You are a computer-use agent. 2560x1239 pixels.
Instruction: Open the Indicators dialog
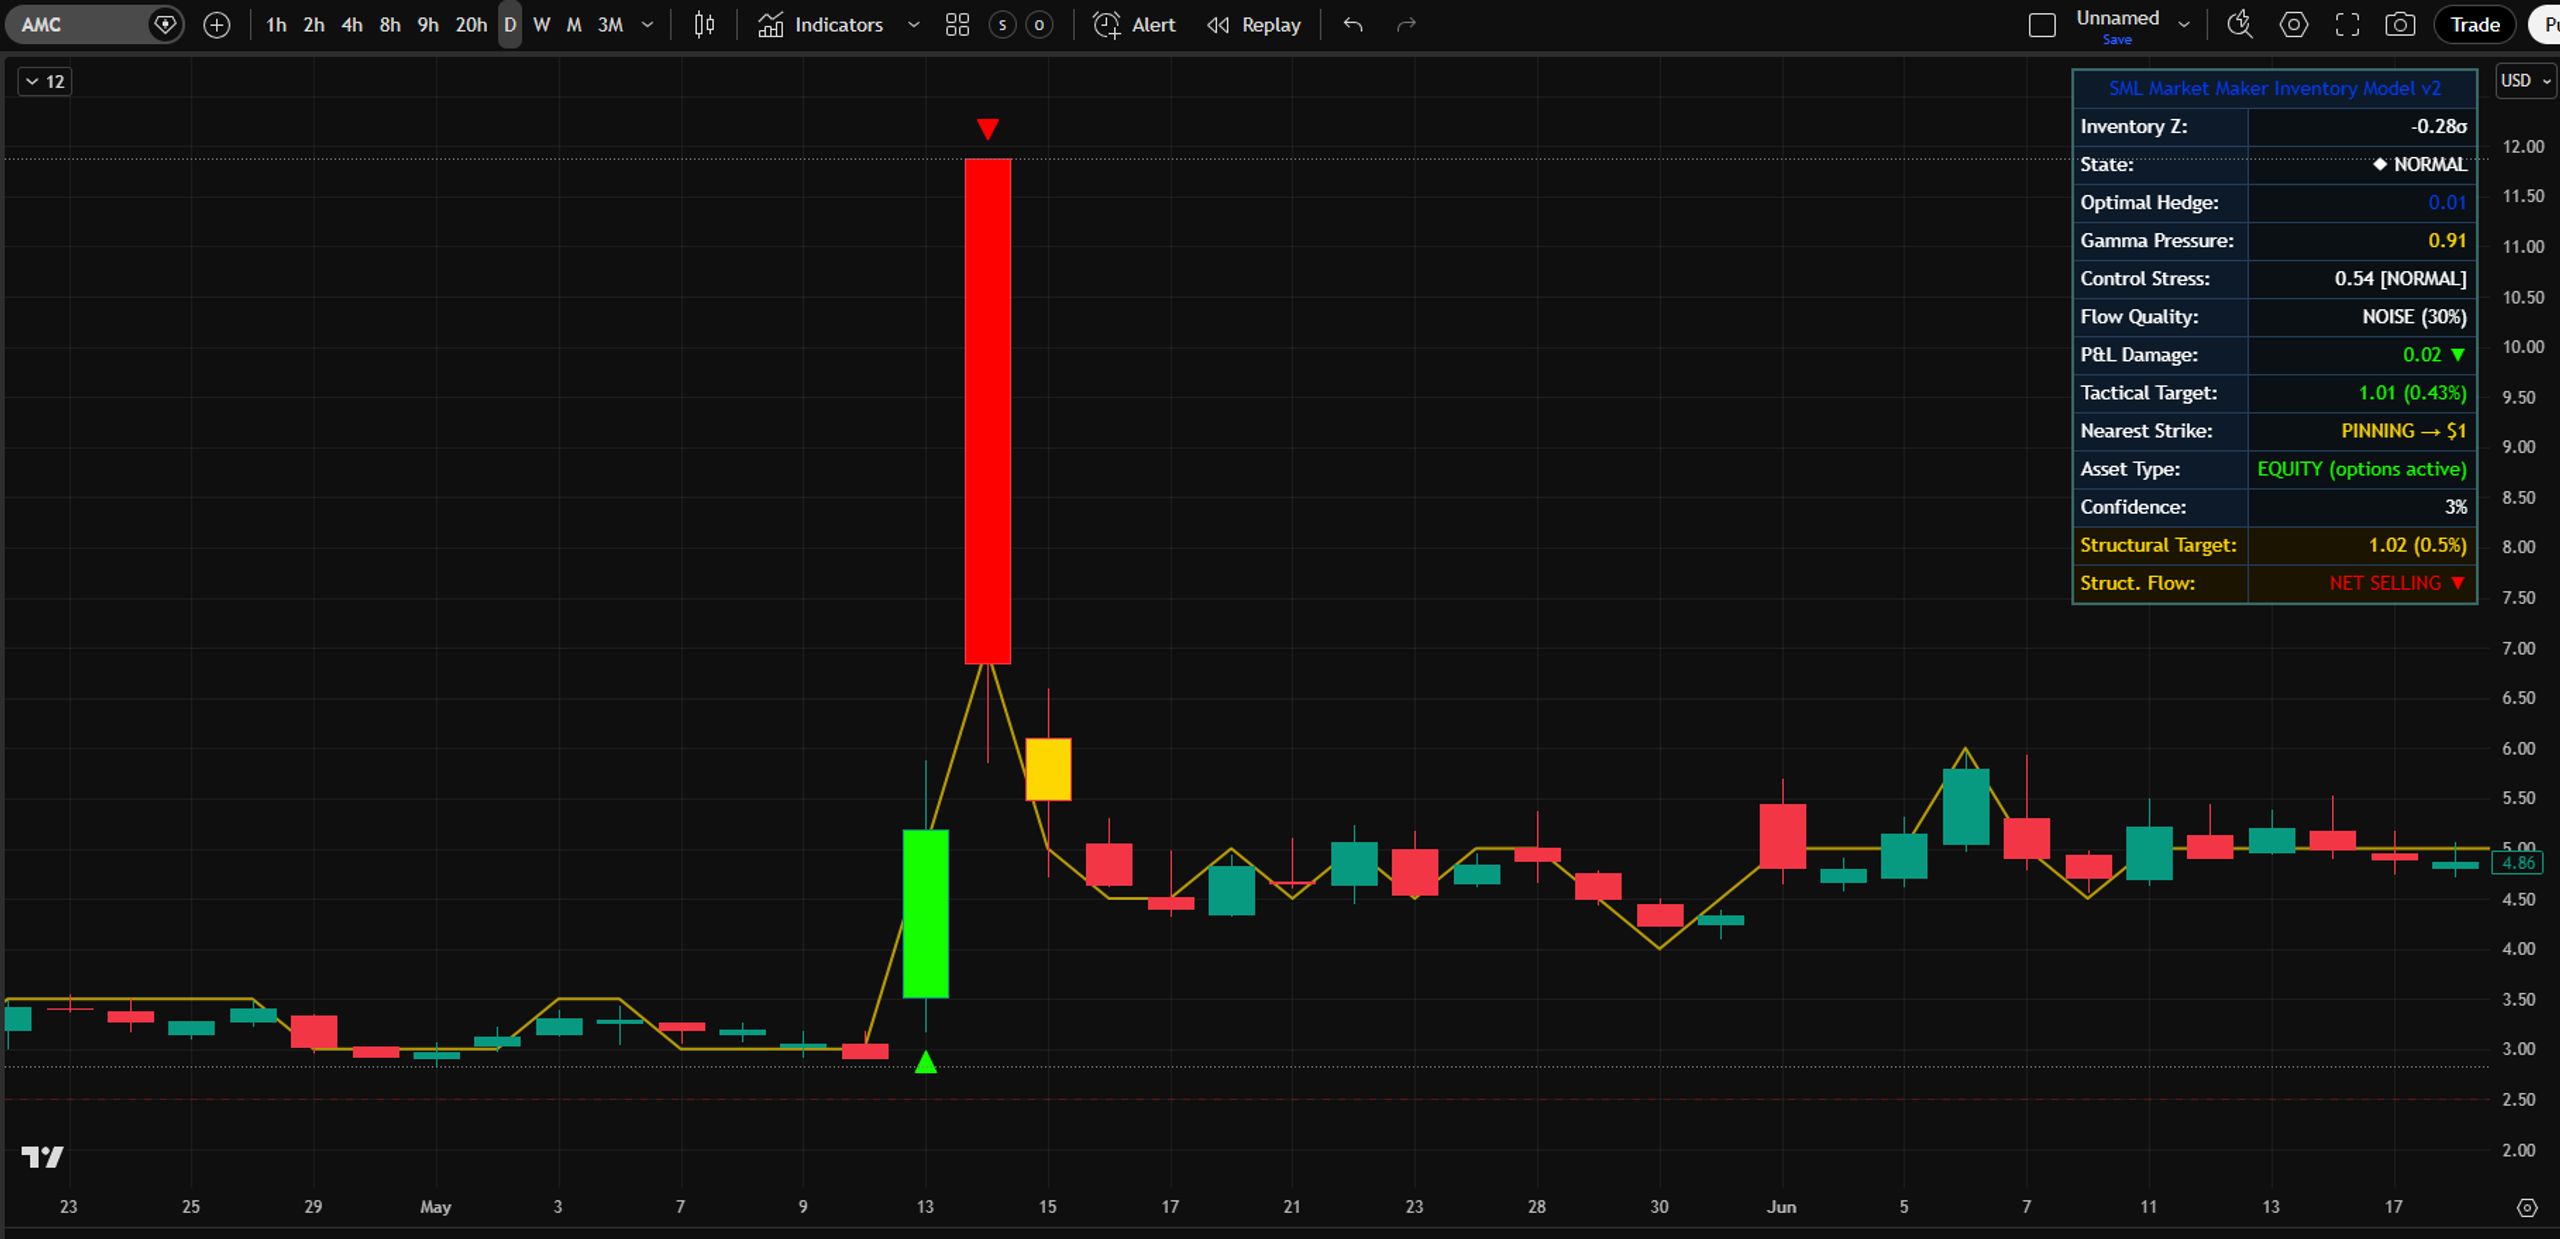820,25
